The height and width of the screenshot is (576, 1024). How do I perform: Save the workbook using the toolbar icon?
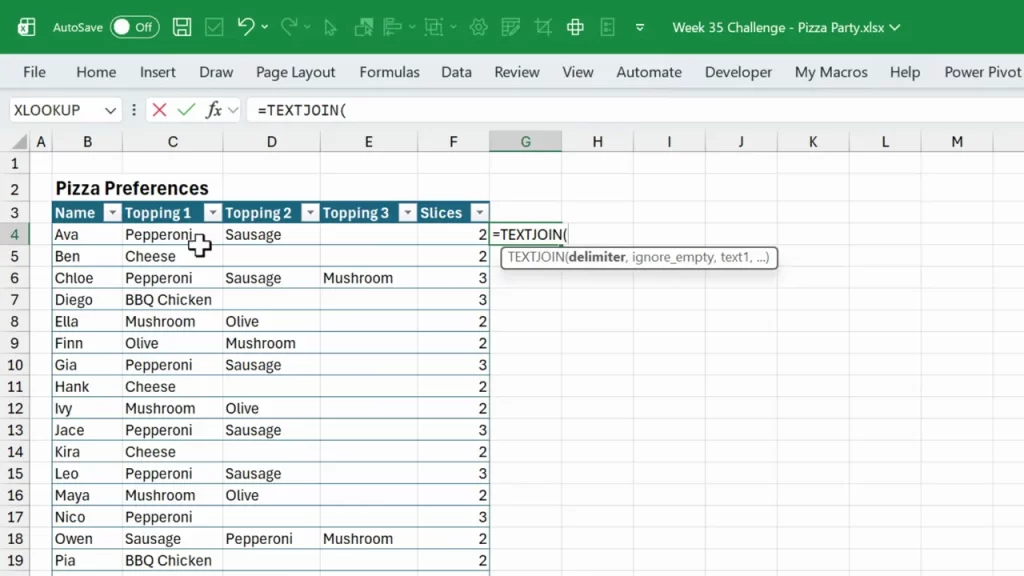(x=181, y=27)
